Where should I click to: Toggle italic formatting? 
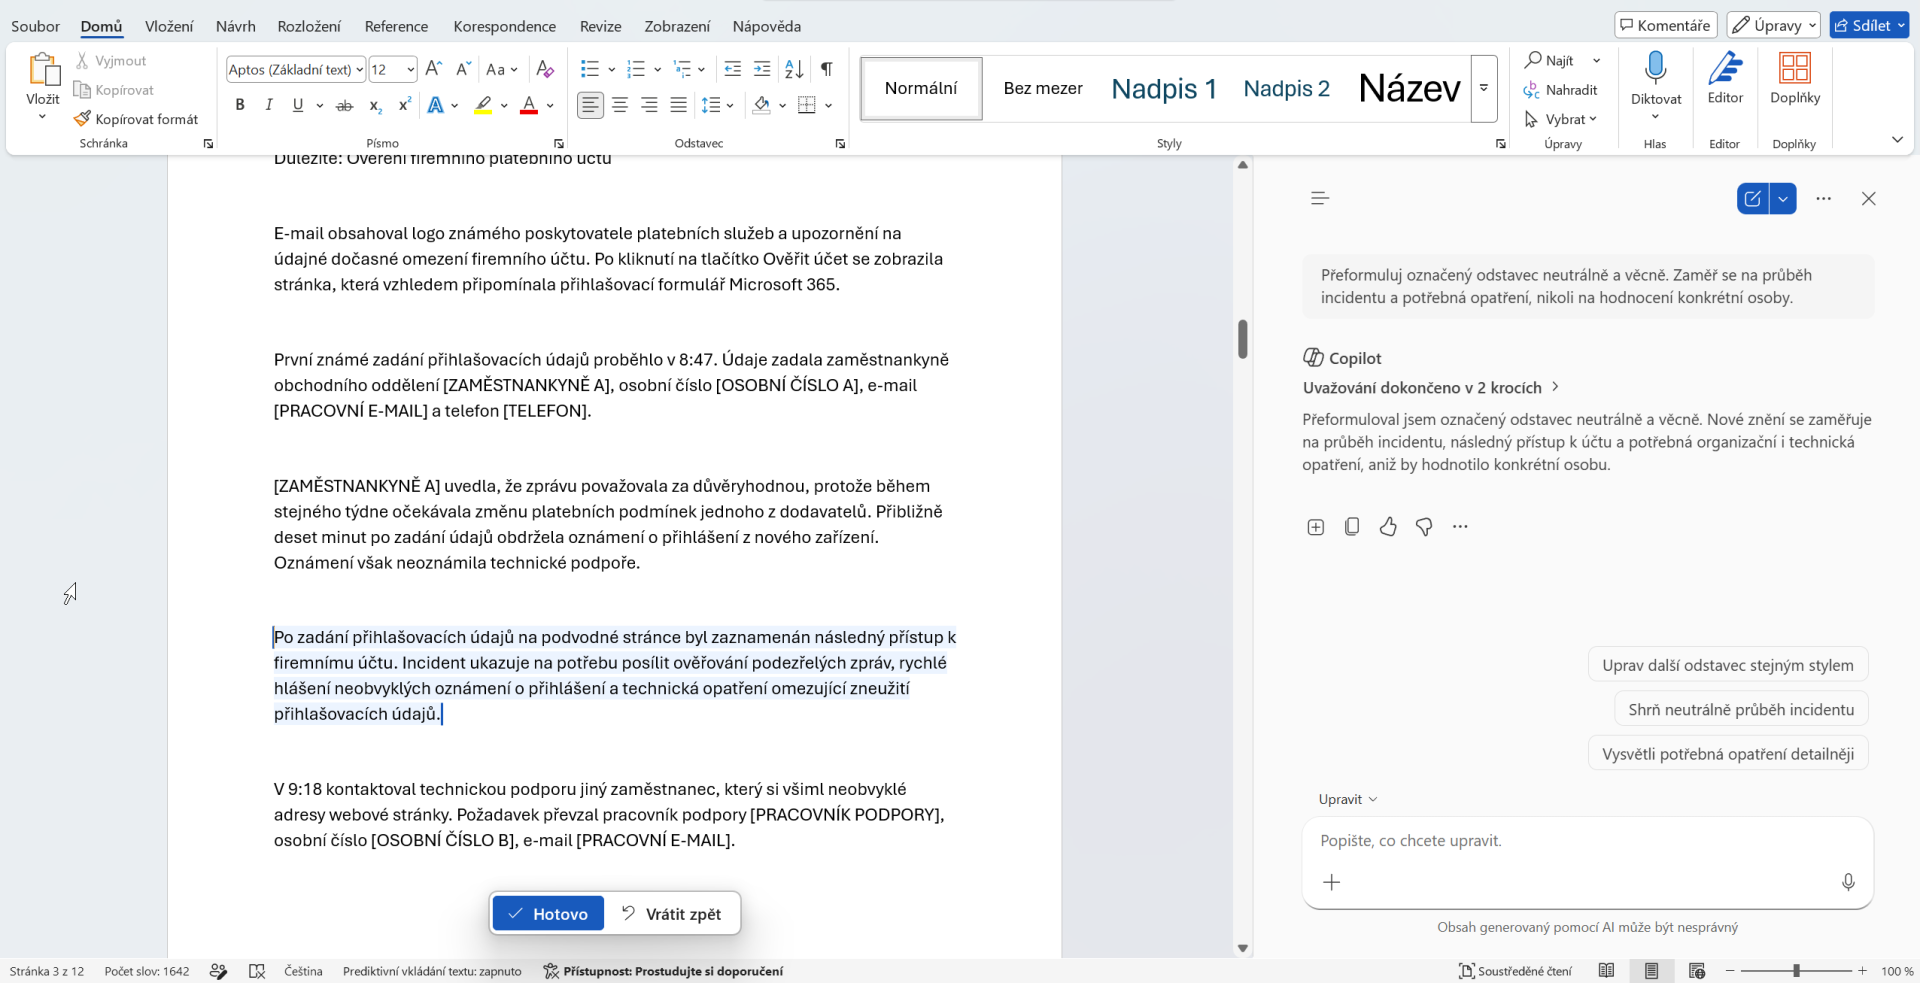268,105
